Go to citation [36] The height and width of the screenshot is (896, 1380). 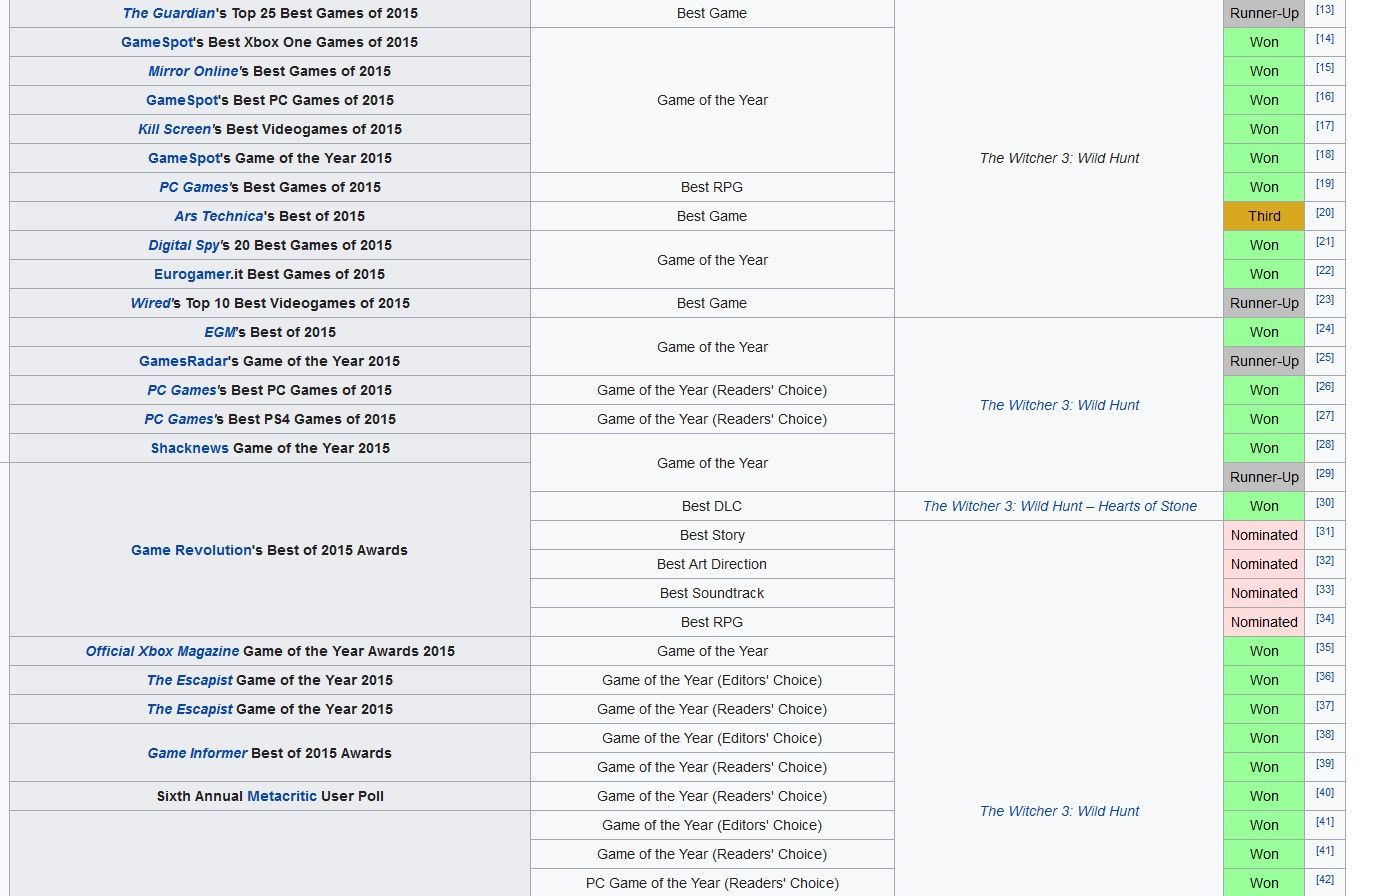tap(1325, 677)
